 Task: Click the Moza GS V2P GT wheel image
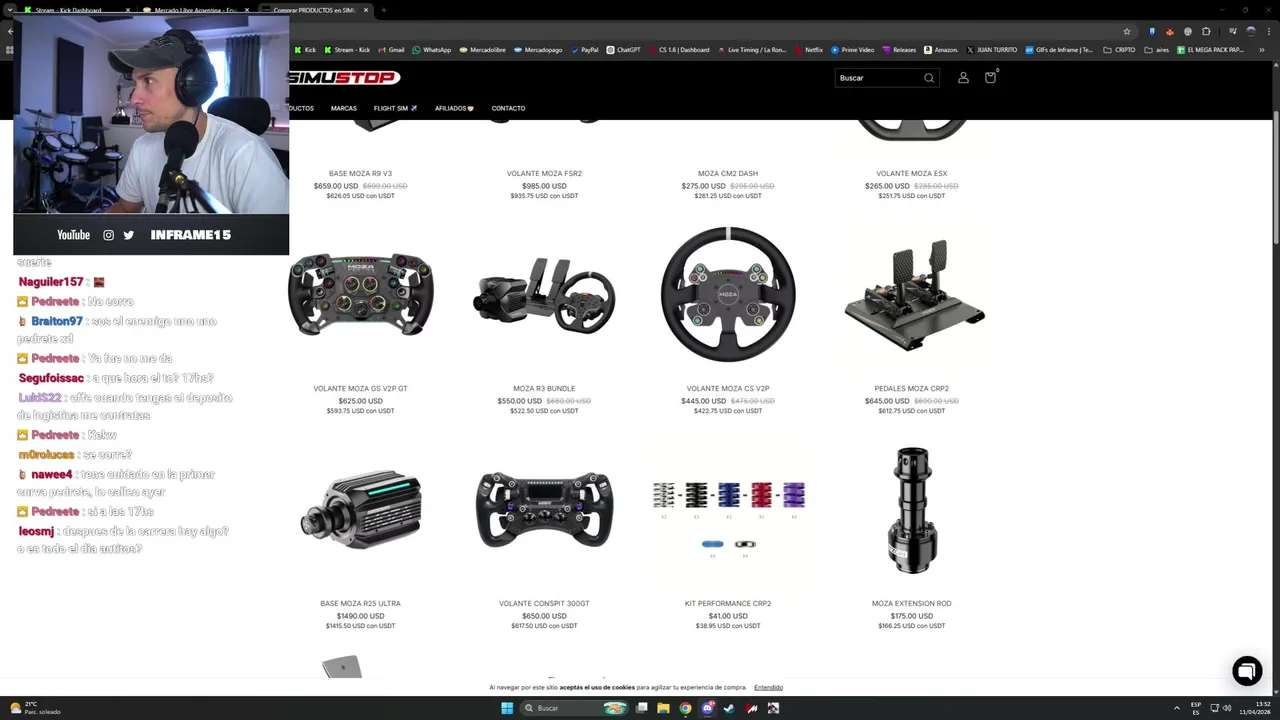360,294
